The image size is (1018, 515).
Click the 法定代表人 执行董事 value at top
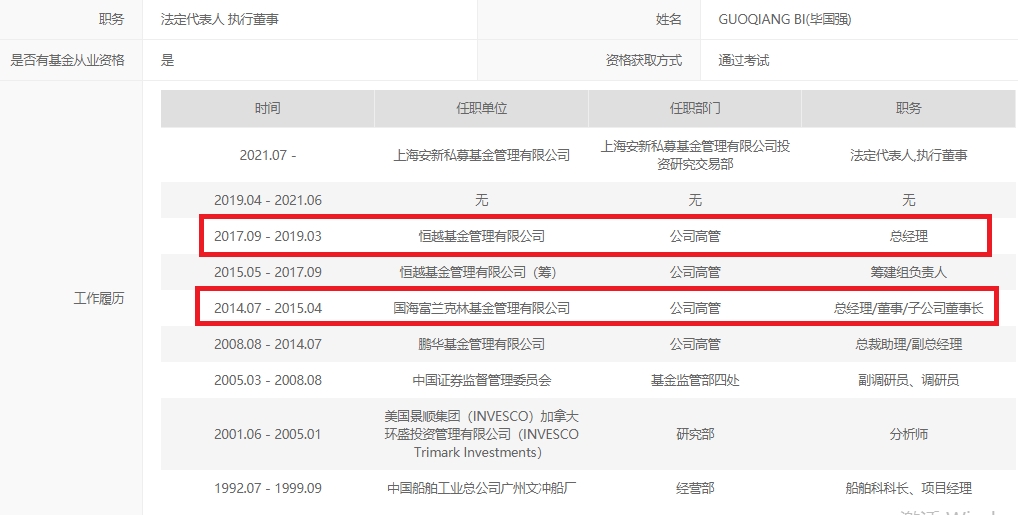pos(219,19)
